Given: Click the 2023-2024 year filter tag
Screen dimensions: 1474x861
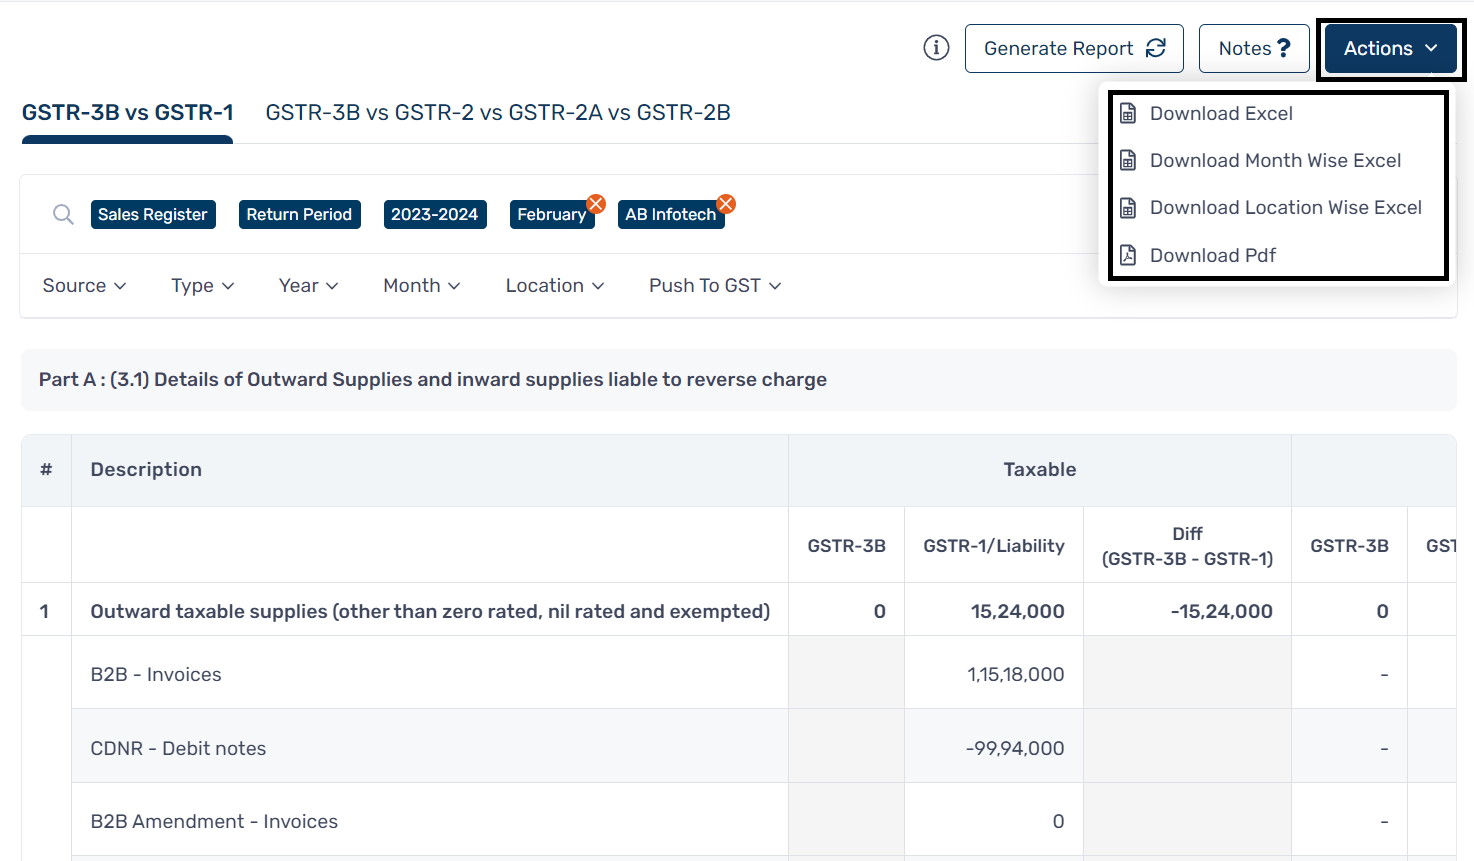Looking at the screenshot, I should pyautogui.click(x=435, y=215).
